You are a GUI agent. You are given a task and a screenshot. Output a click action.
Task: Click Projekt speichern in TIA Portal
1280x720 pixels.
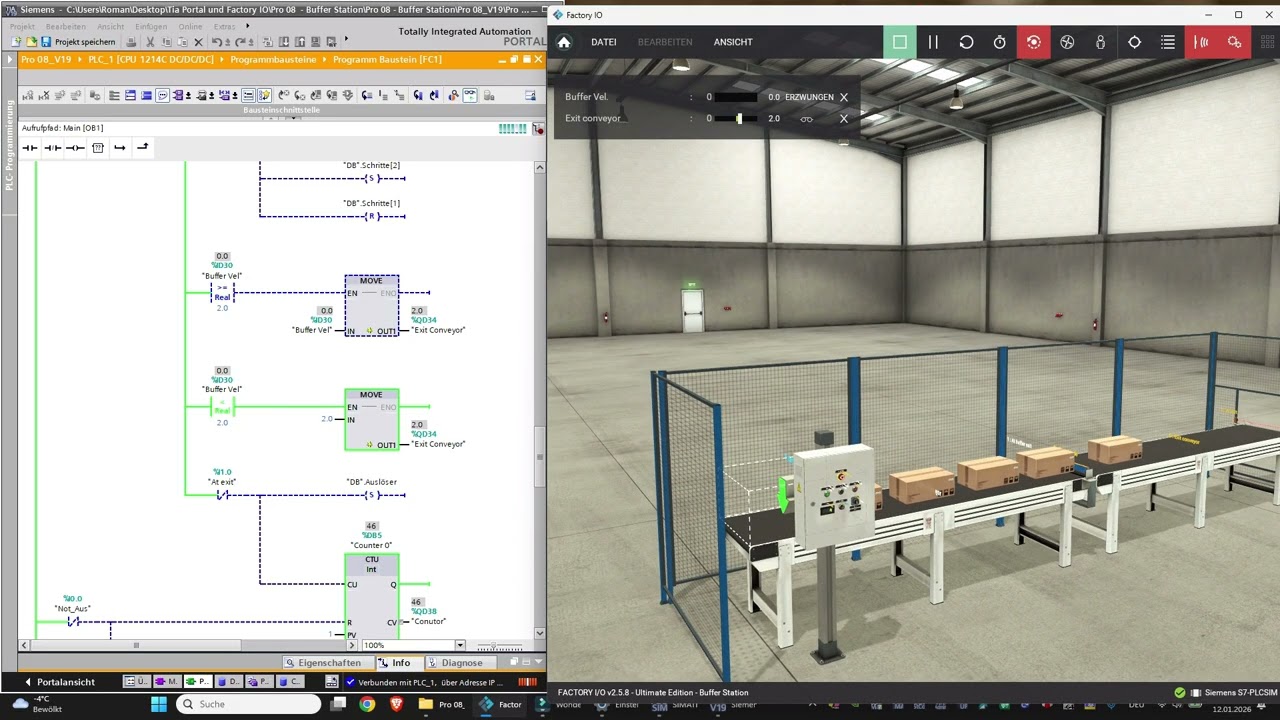(78, 42)
